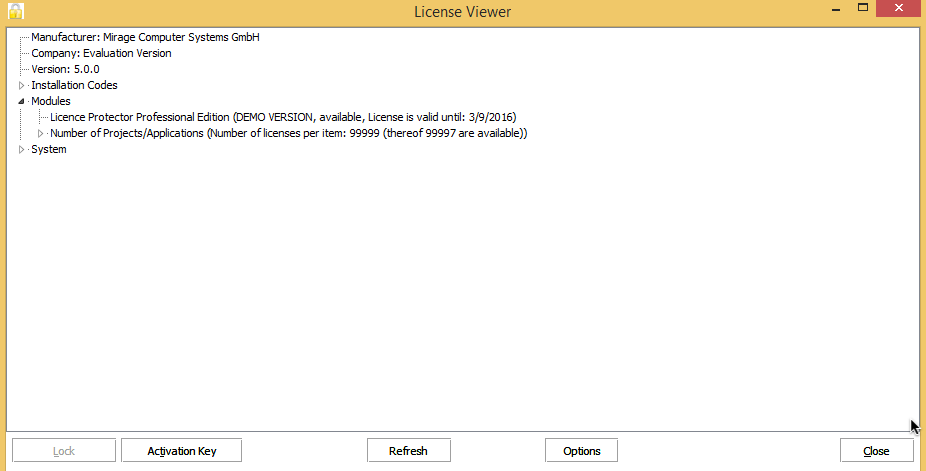The image size is (926, 471).
Task: Select the Manufacturer: Mirage Computer Systems GmbH row
Action: [x=145, y=37]
